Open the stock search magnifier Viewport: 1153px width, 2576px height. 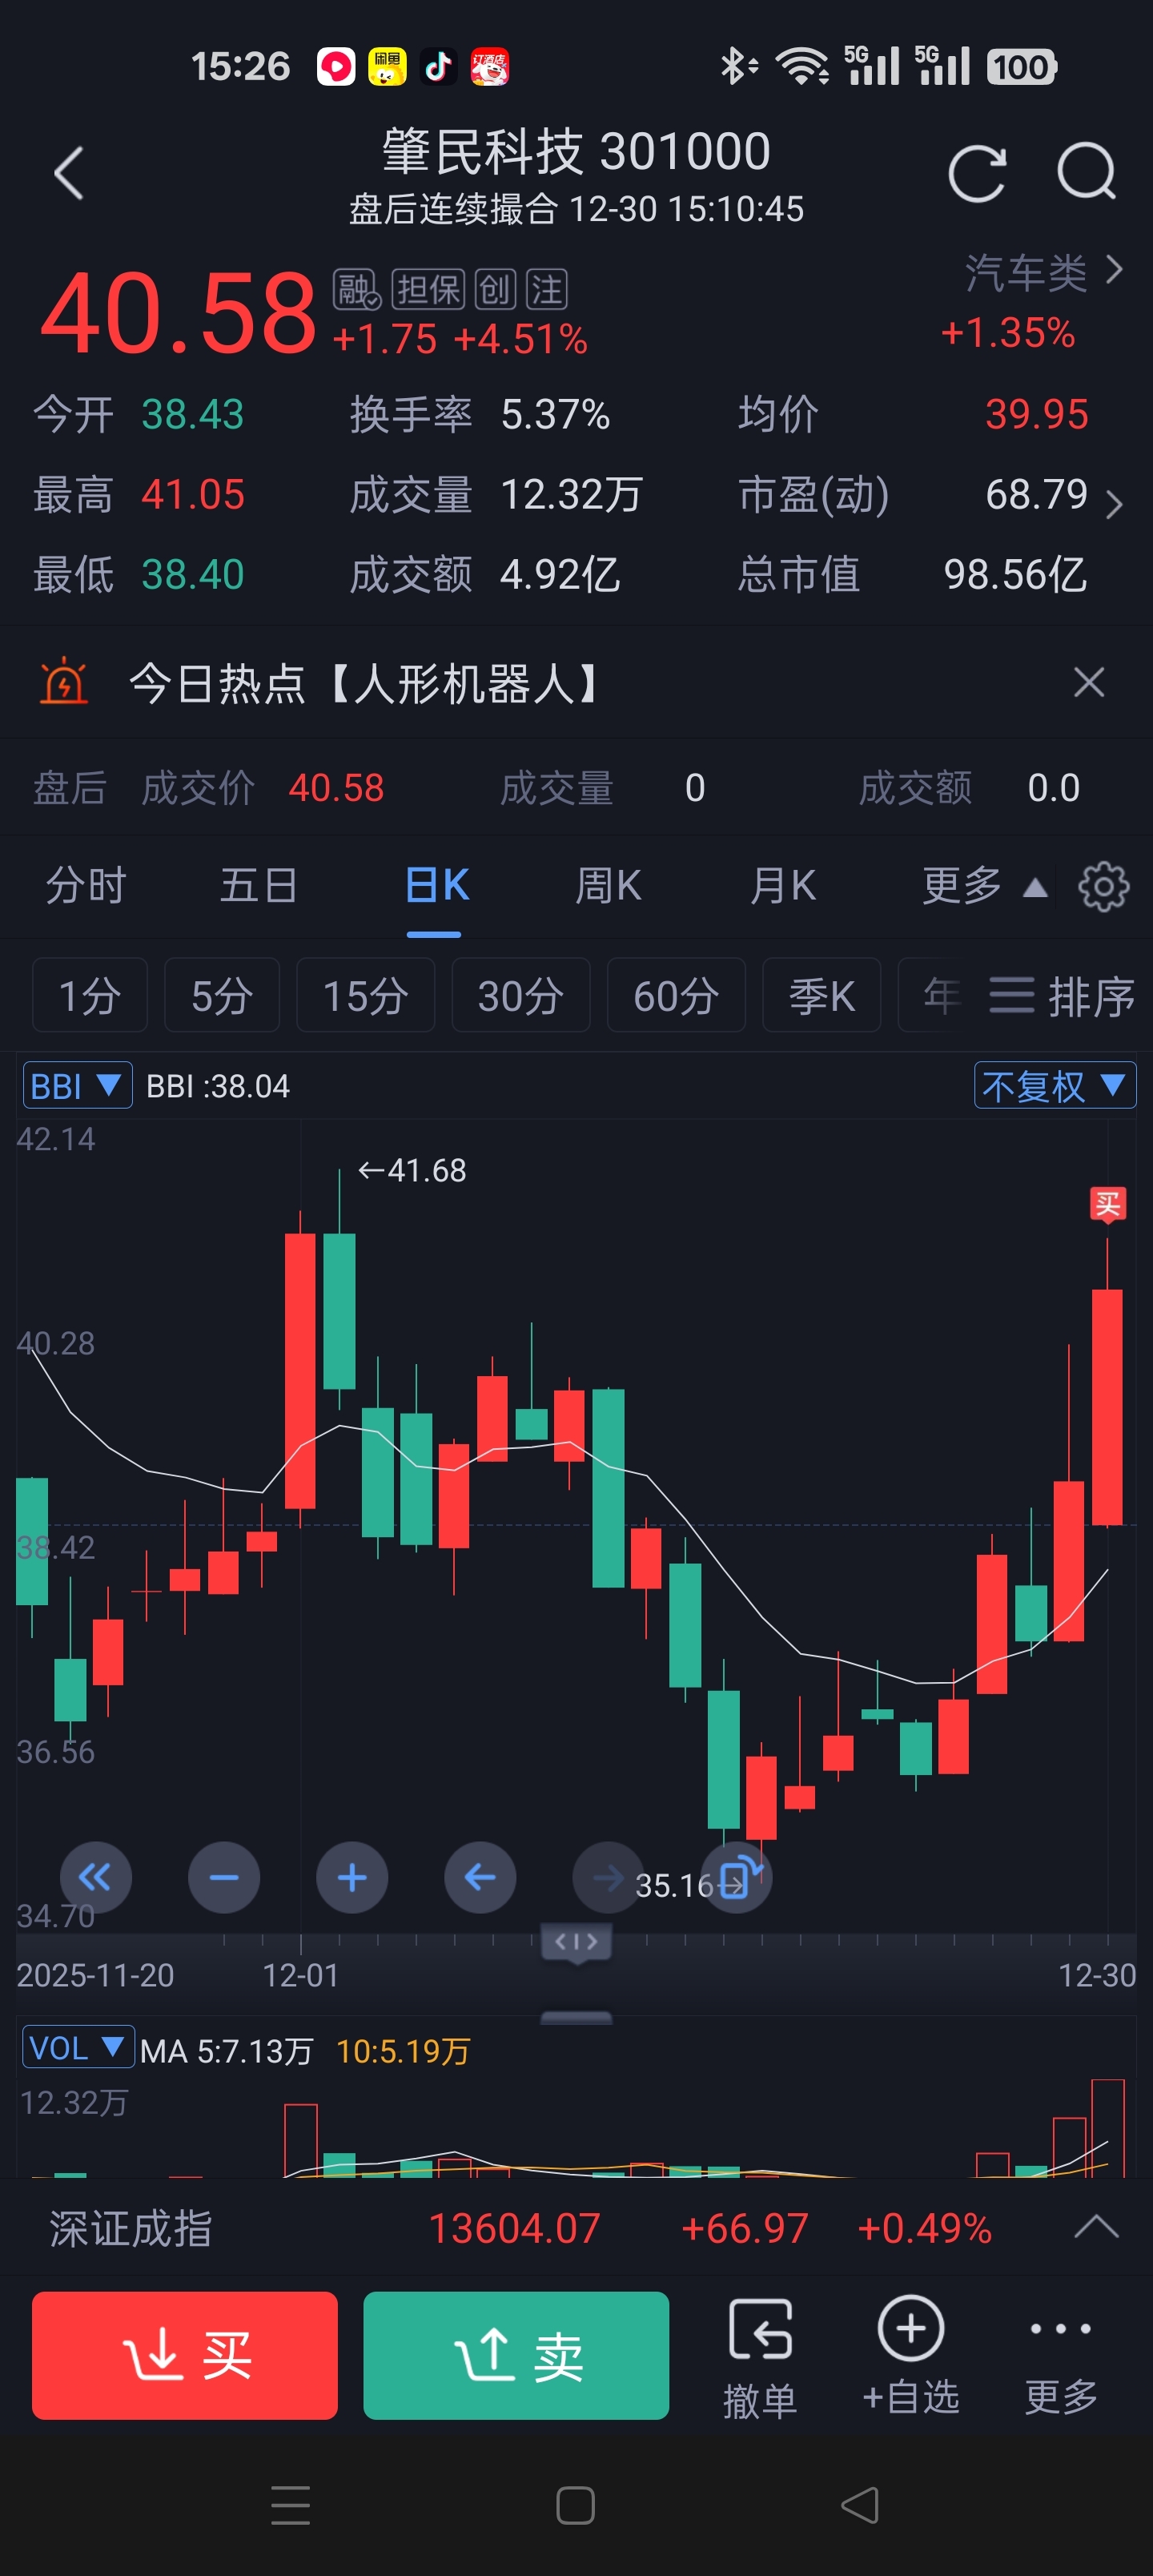tap(1087, 173)
